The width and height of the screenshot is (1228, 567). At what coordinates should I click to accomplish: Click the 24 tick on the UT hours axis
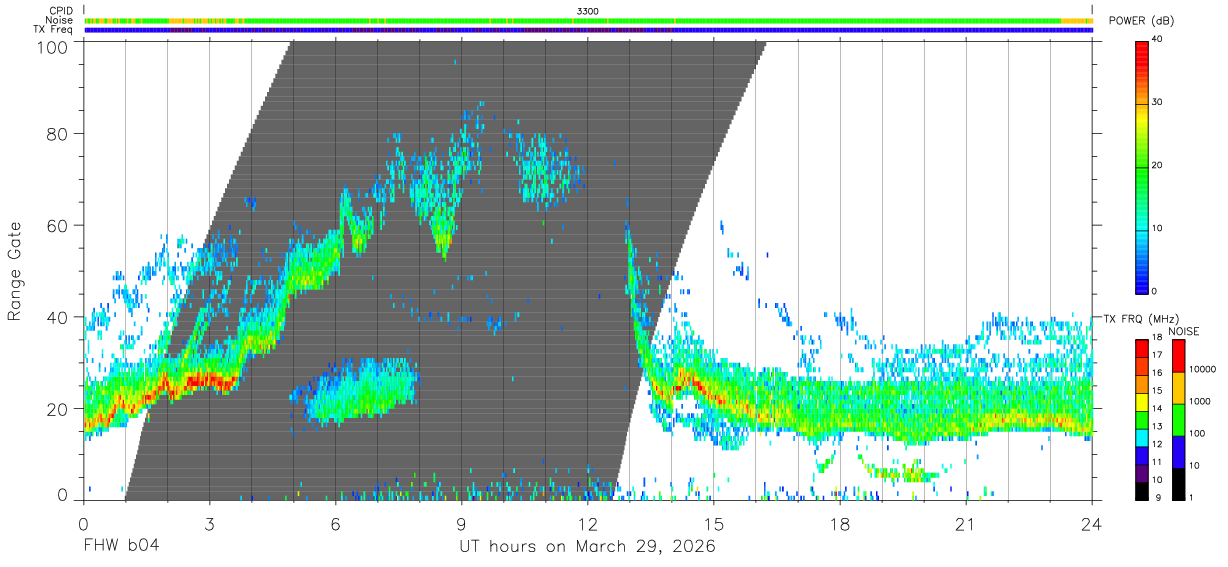pyautogui.click(x=1092, y=523)
